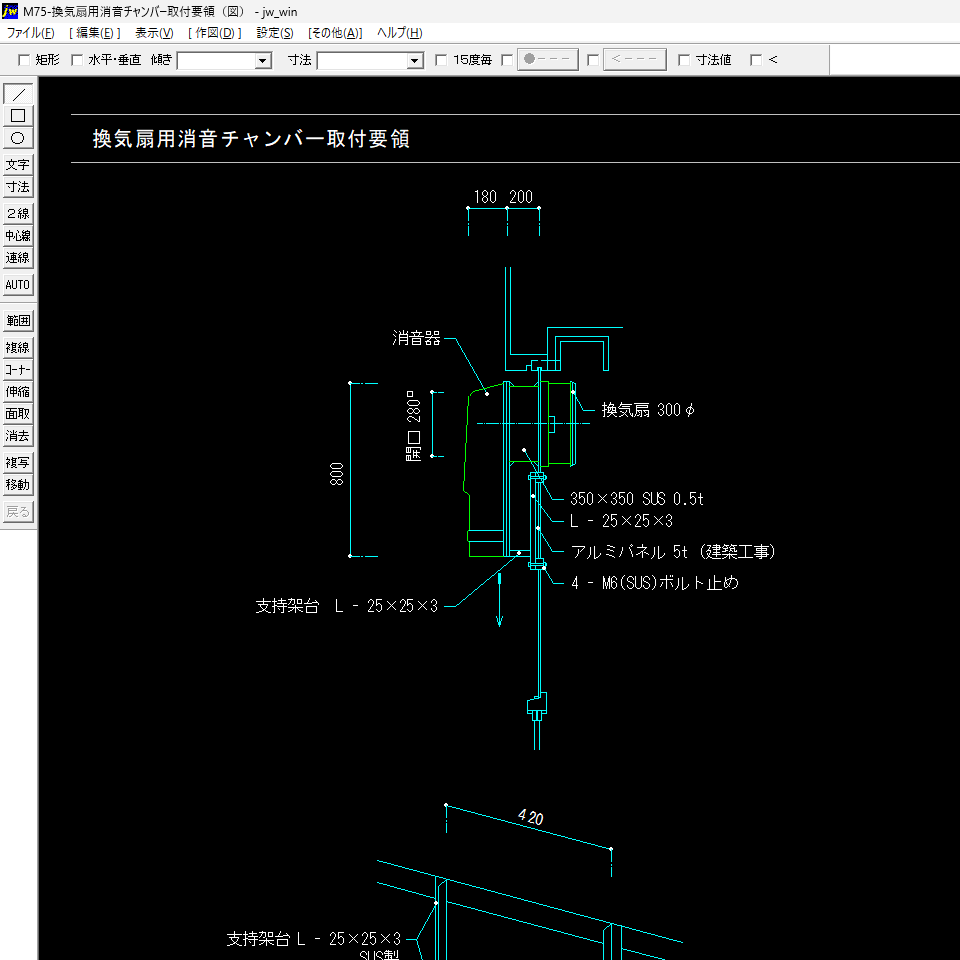Click the 移動 move tool
960x960 pixels.
(18, 485)
